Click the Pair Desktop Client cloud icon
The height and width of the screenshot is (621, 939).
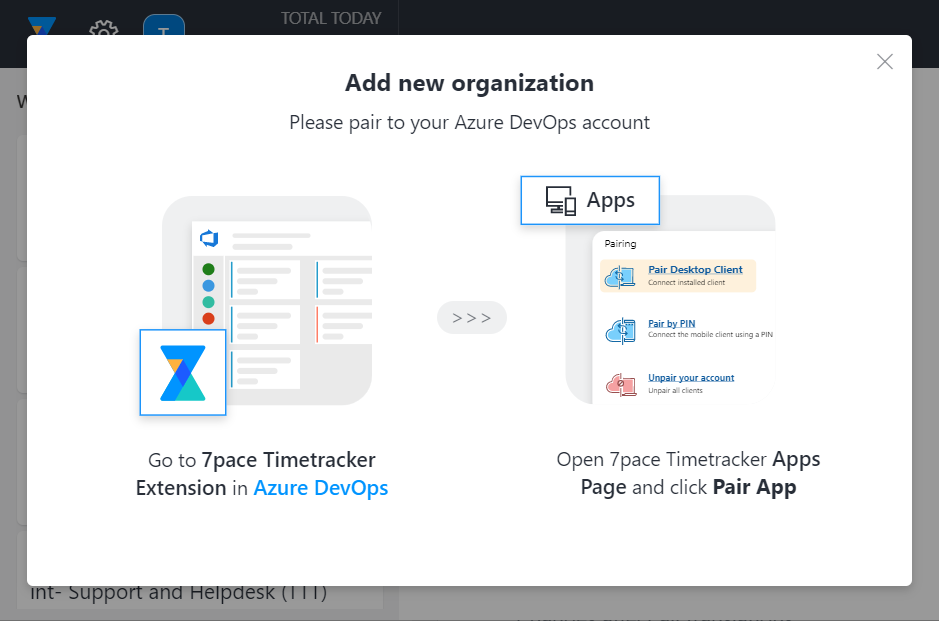[x=620, y=277]
